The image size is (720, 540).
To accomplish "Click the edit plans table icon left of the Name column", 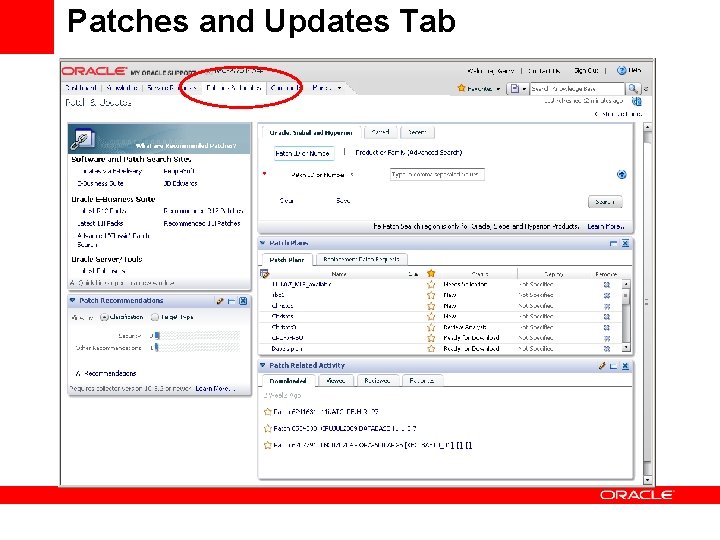I will point(264,274).
